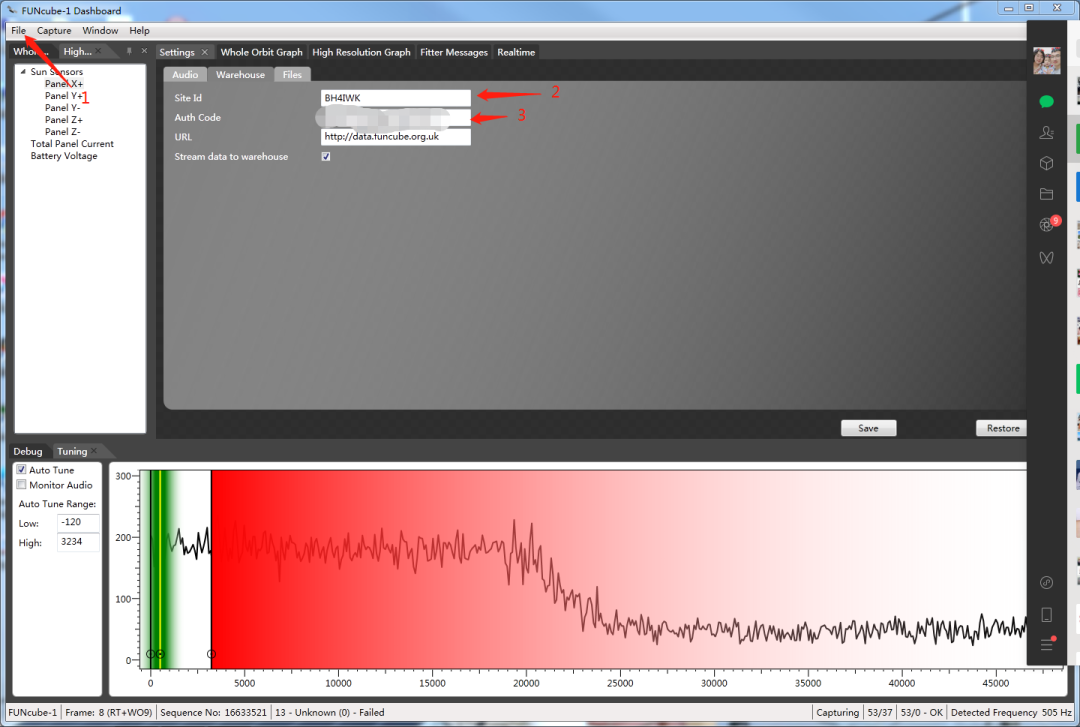Toggle Stream data to warehouse checkbox
This screenshot has width=1080, height=727.
(326, 156)
